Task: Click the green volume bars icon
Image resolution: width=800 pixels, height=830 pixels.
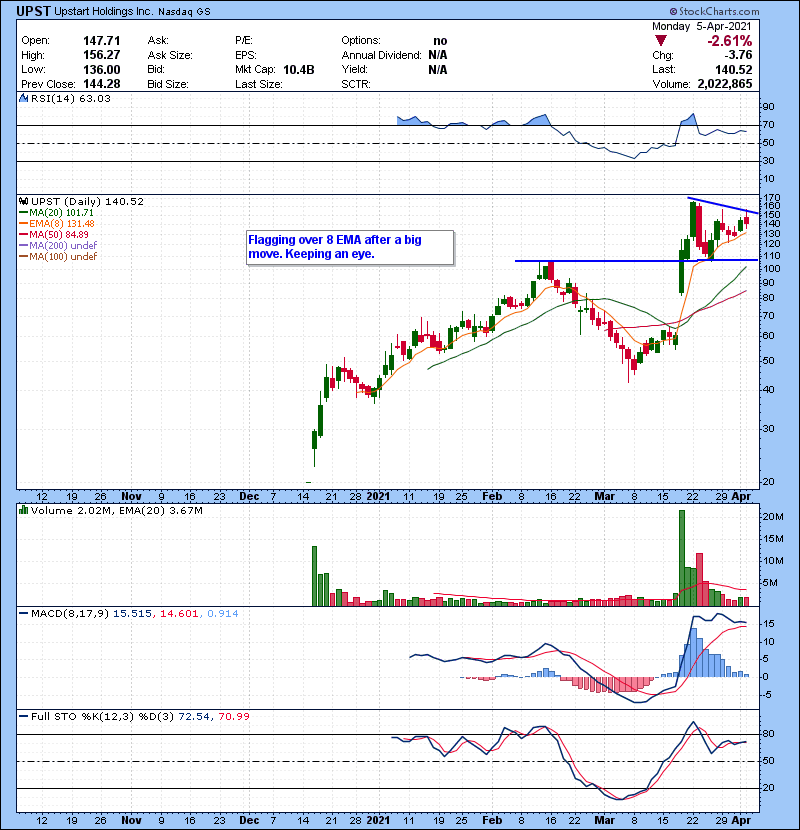Action: [23, 510]
